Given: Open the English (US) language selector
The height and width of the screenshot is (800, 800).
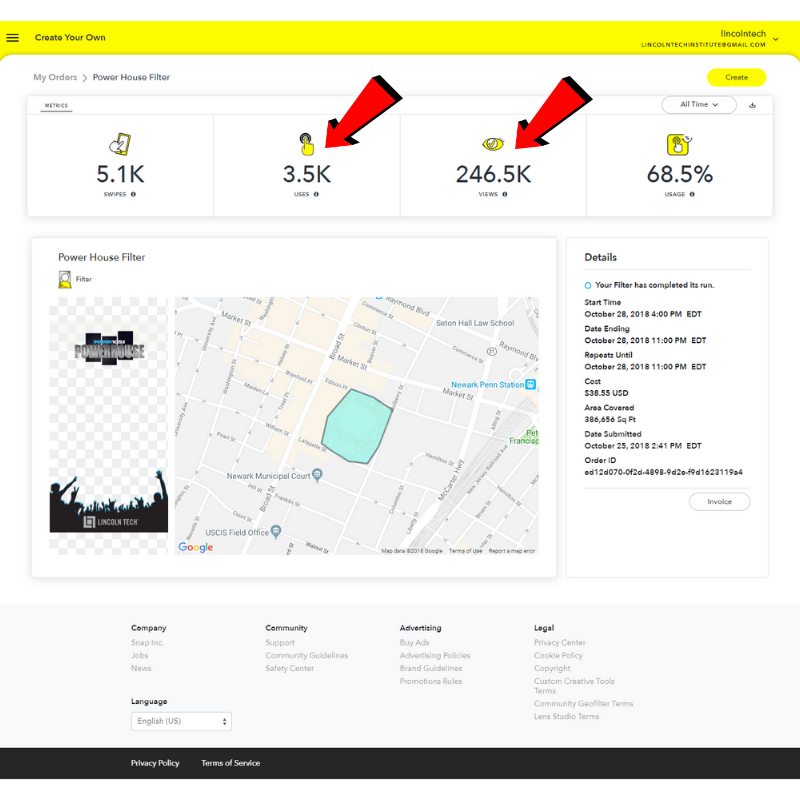Looking at the screenshot, I should point(181,721).
